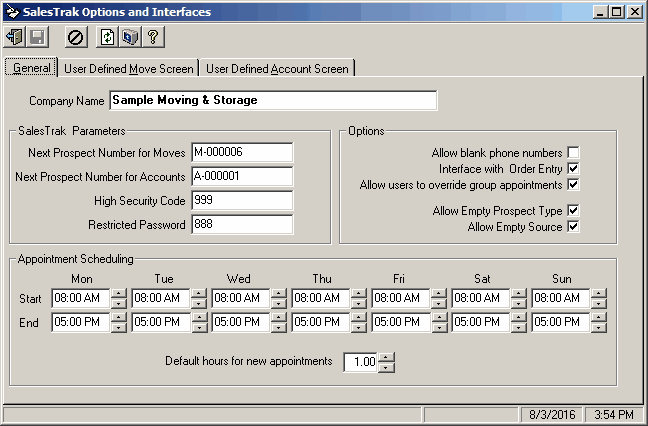Decrease Friday start time with down arrow

(439, 304)
